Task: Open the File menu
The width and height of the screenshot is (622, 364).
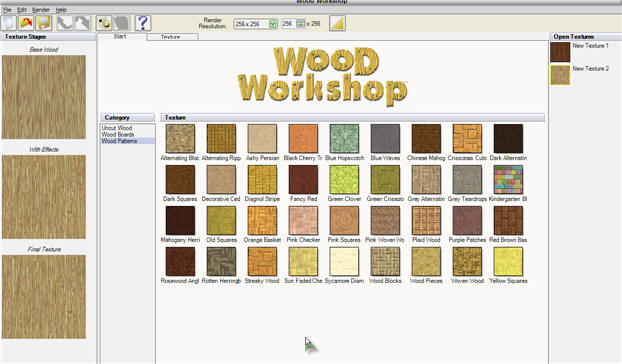Action: click(7, 10)
